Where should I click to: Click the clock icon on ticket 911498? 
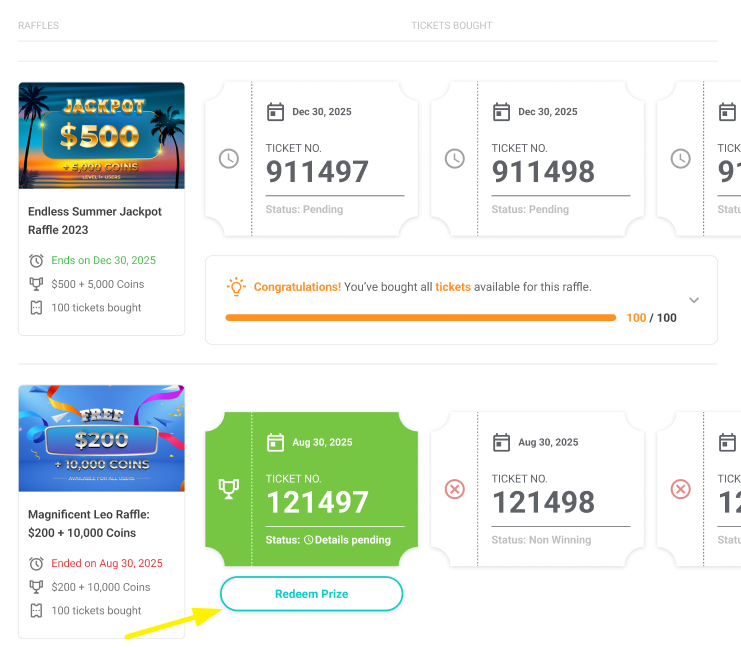point(455,159)
